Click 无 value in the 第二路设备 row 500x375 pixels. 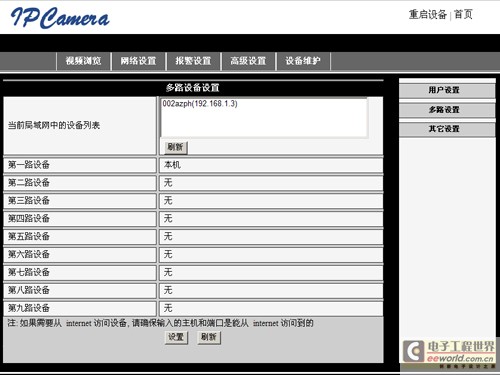click(168, 183)
